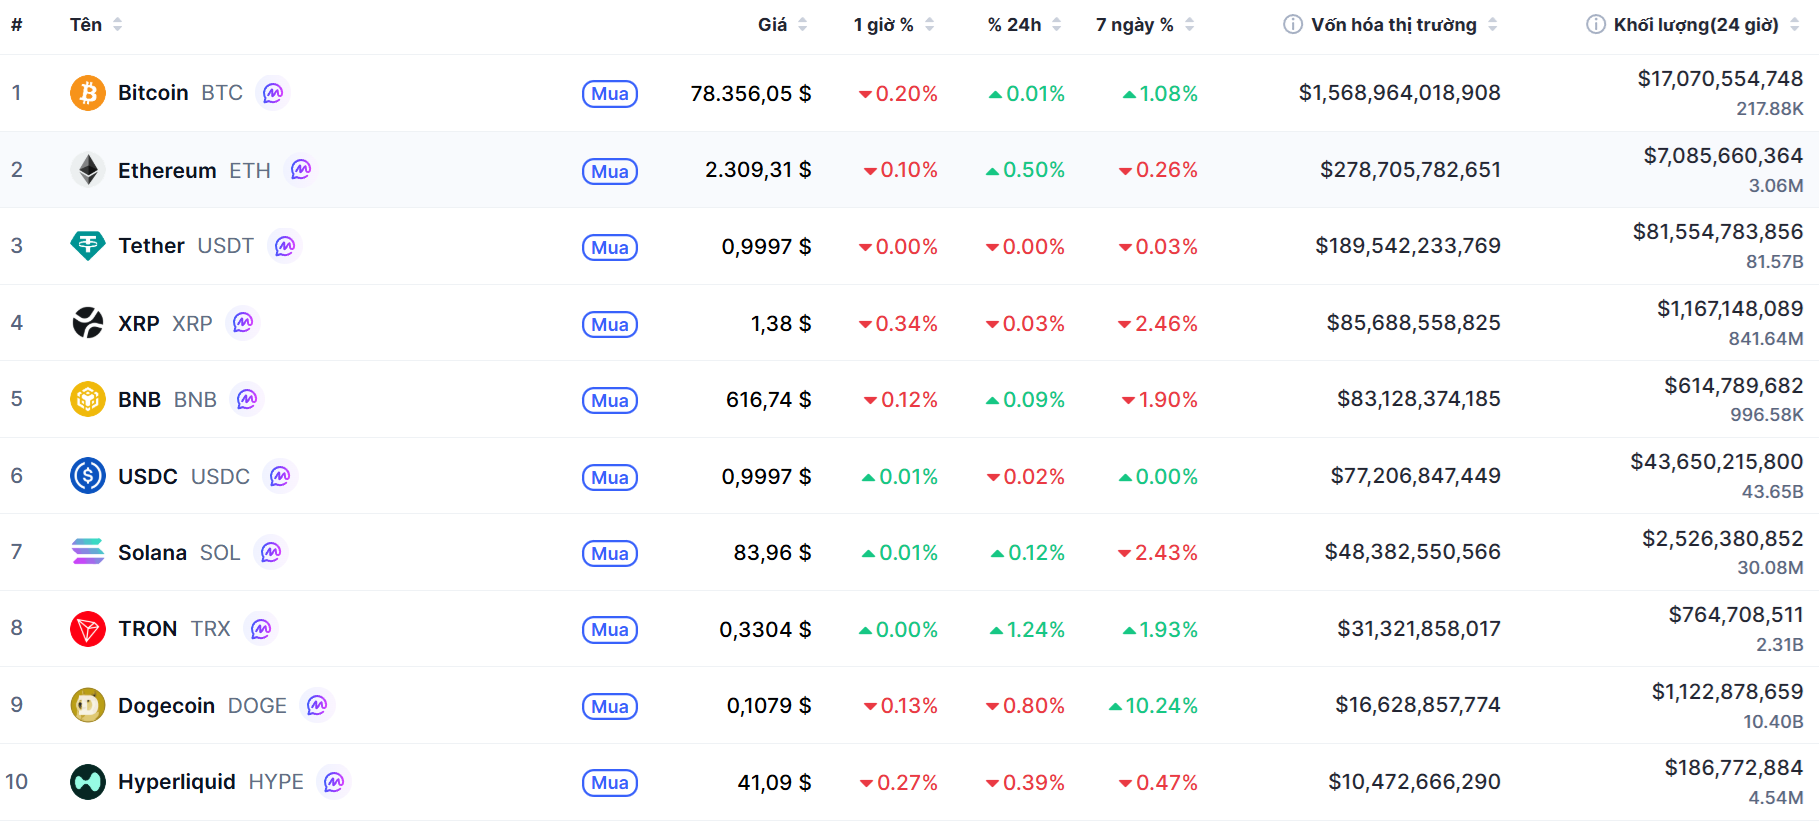This screenshot has height=825, width=1819.
Task: Open the purple badge icon beside DOGE
Action: click(317, 705)
